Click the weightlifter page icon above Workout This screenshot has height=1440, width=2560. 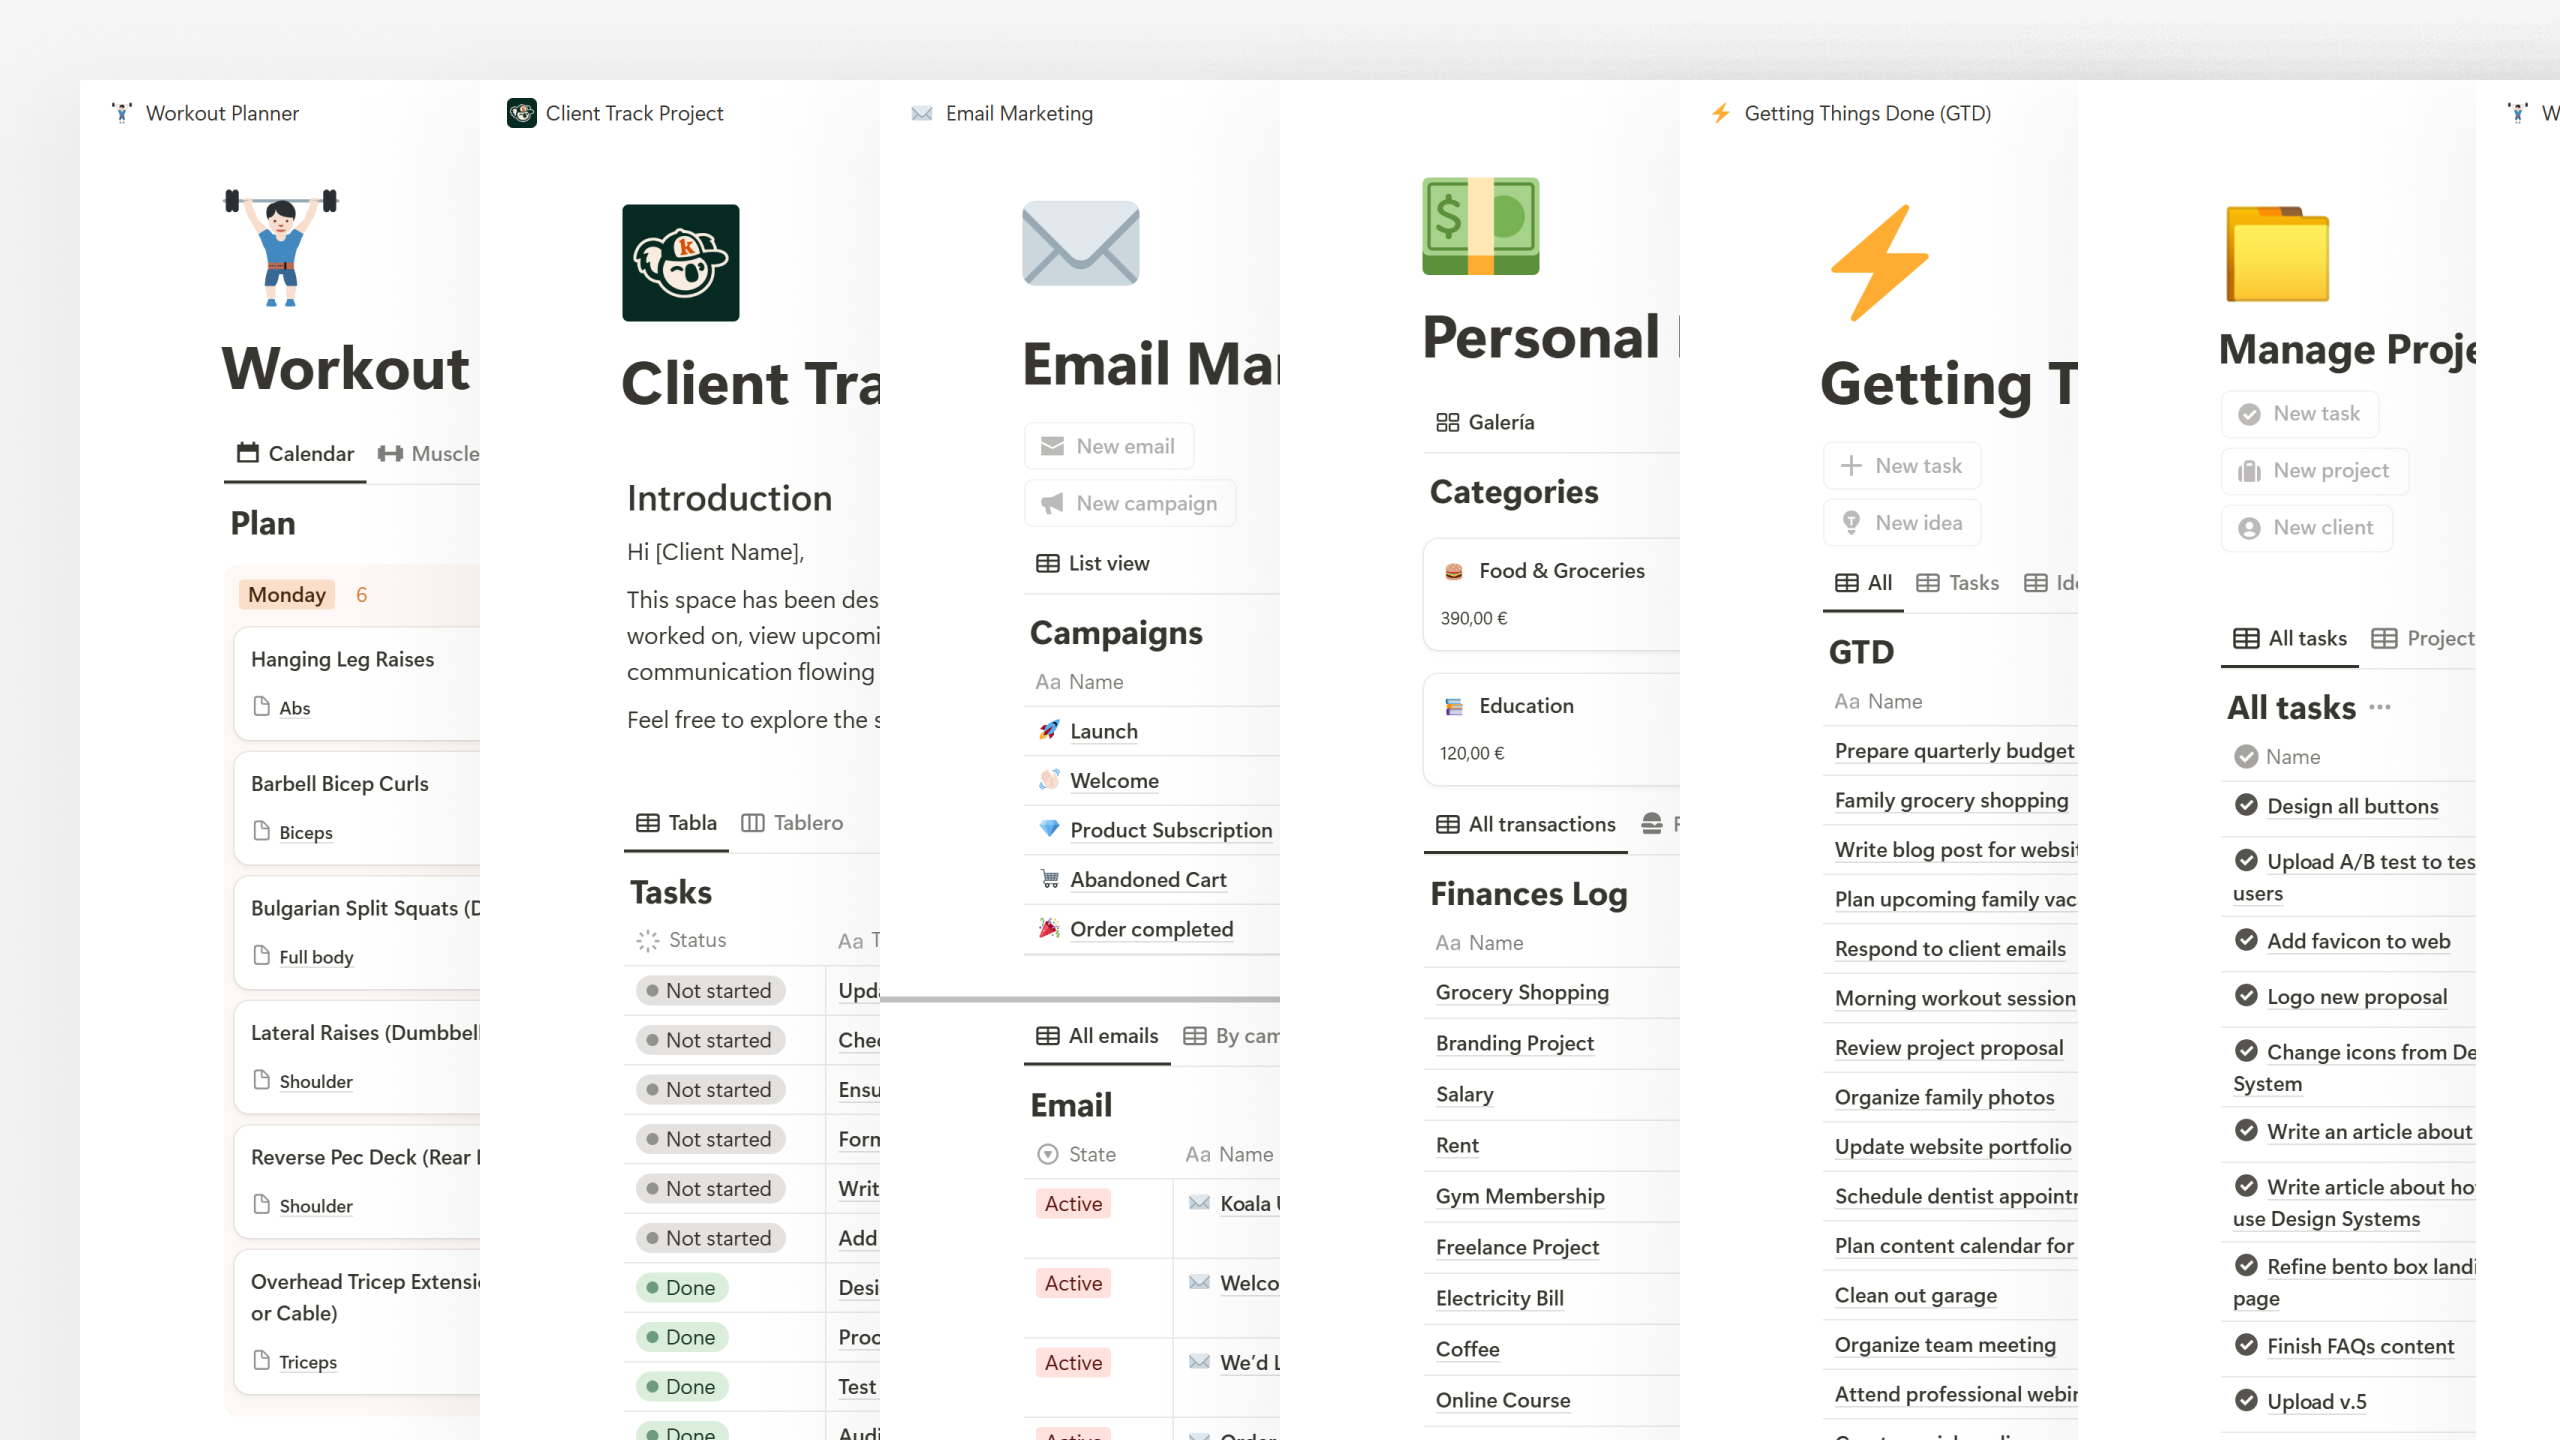pyautogui.click(x=281, y=247)
